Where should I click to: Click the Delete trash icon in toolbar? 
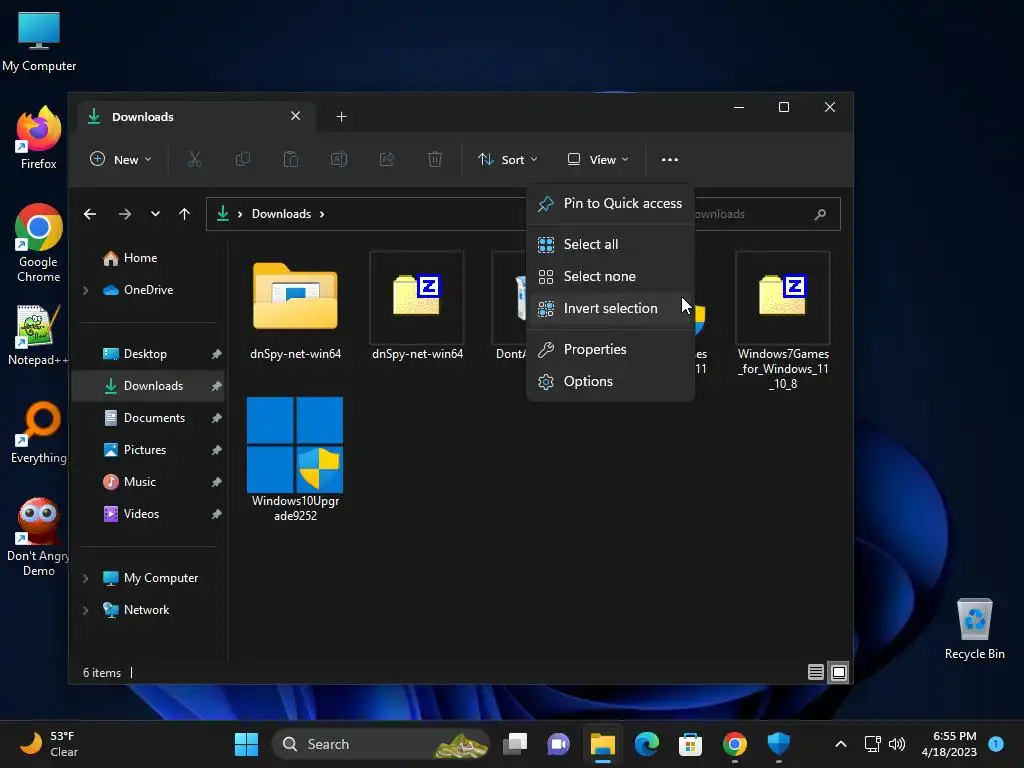(435, 159)
